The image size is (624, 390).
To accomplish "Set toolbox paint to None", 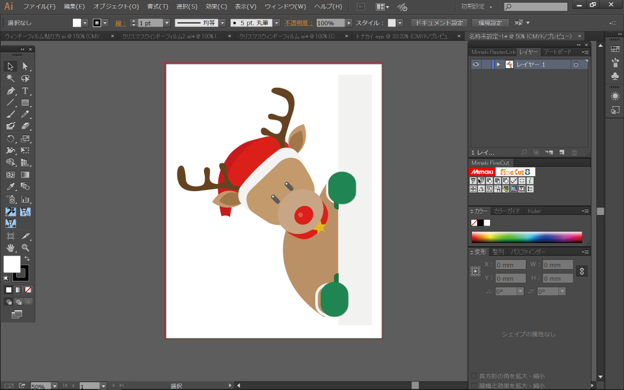I will pyautogui.click(x=28, y=290).
